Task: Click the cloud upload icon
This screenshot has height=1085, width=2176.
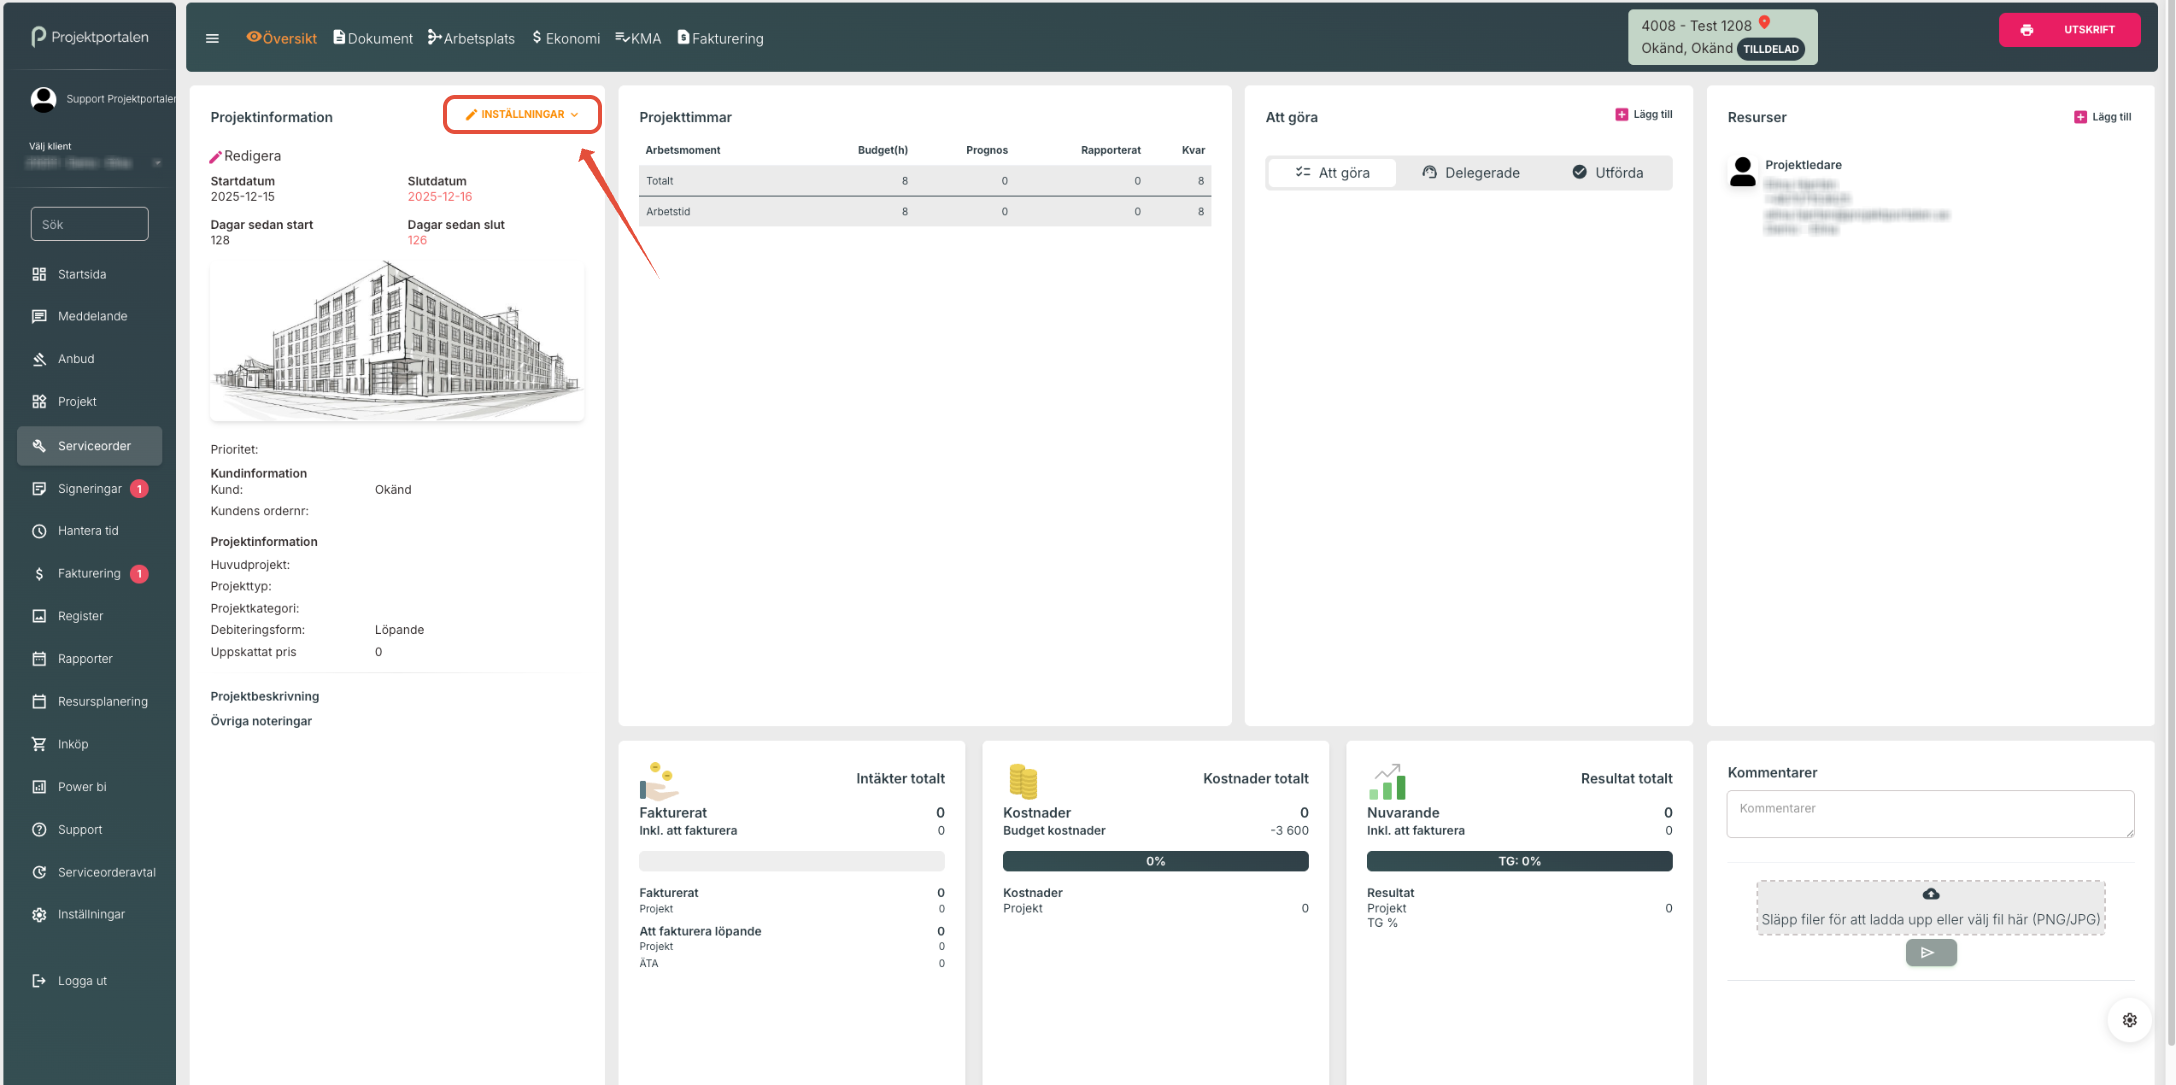Action: tap(1930, 894)
